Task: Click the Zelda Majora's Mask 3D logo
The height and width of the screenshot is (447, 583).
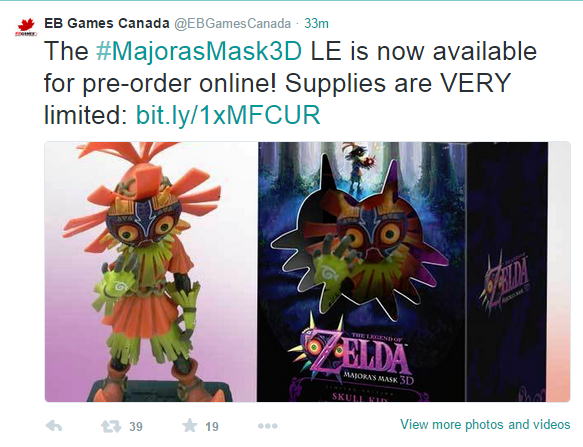Action: (x=351, y=353)
